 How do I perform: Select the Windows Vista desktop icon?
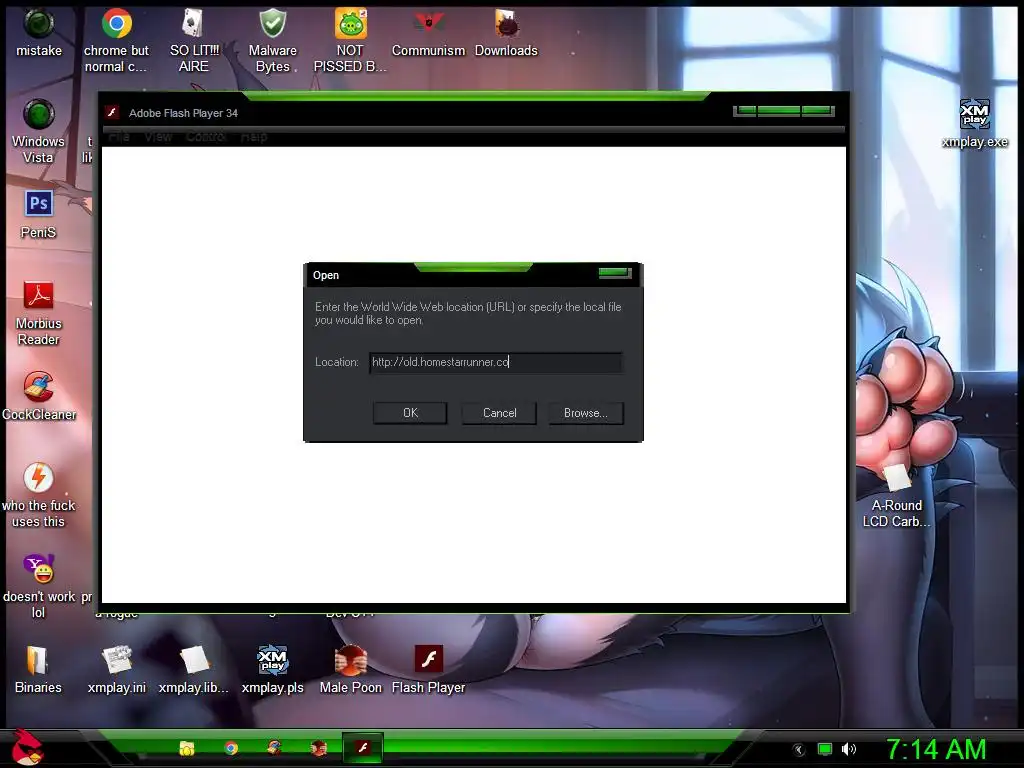[x=39, y=131]
